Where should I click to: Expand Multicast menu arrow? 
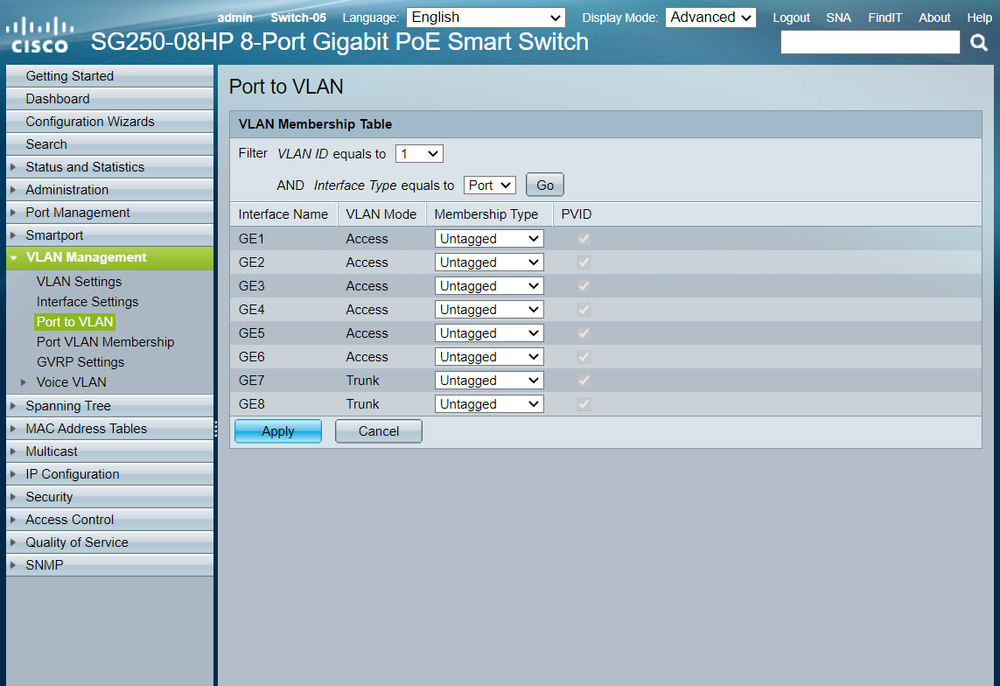(13, 451)
